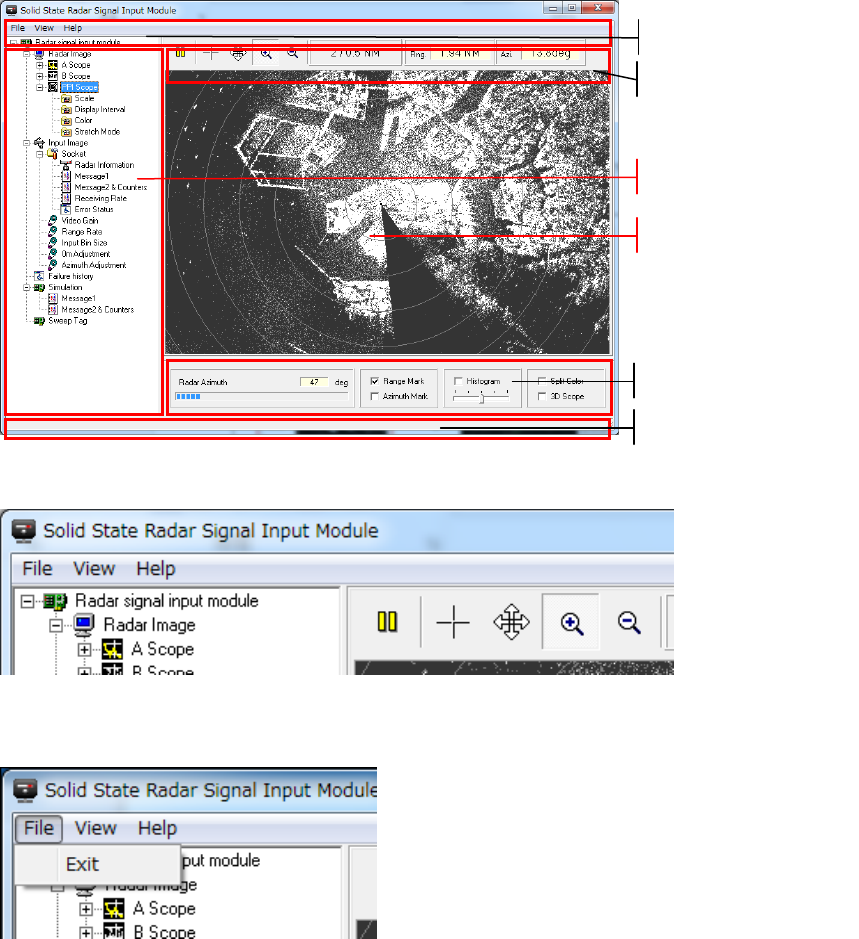The width and height of the screenshot is (859, 939).
Task: Enable the 3D Scope checkbox
Action: point(542,396)
